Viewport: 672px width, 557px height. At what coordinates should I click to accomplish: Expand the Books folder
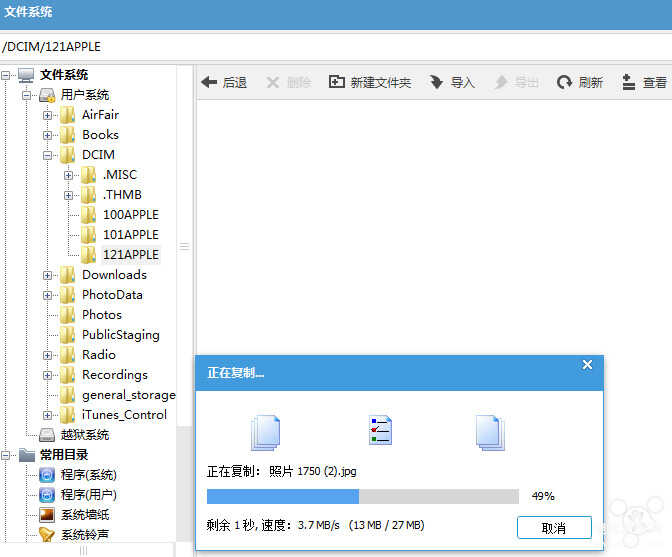coord(47,135)
